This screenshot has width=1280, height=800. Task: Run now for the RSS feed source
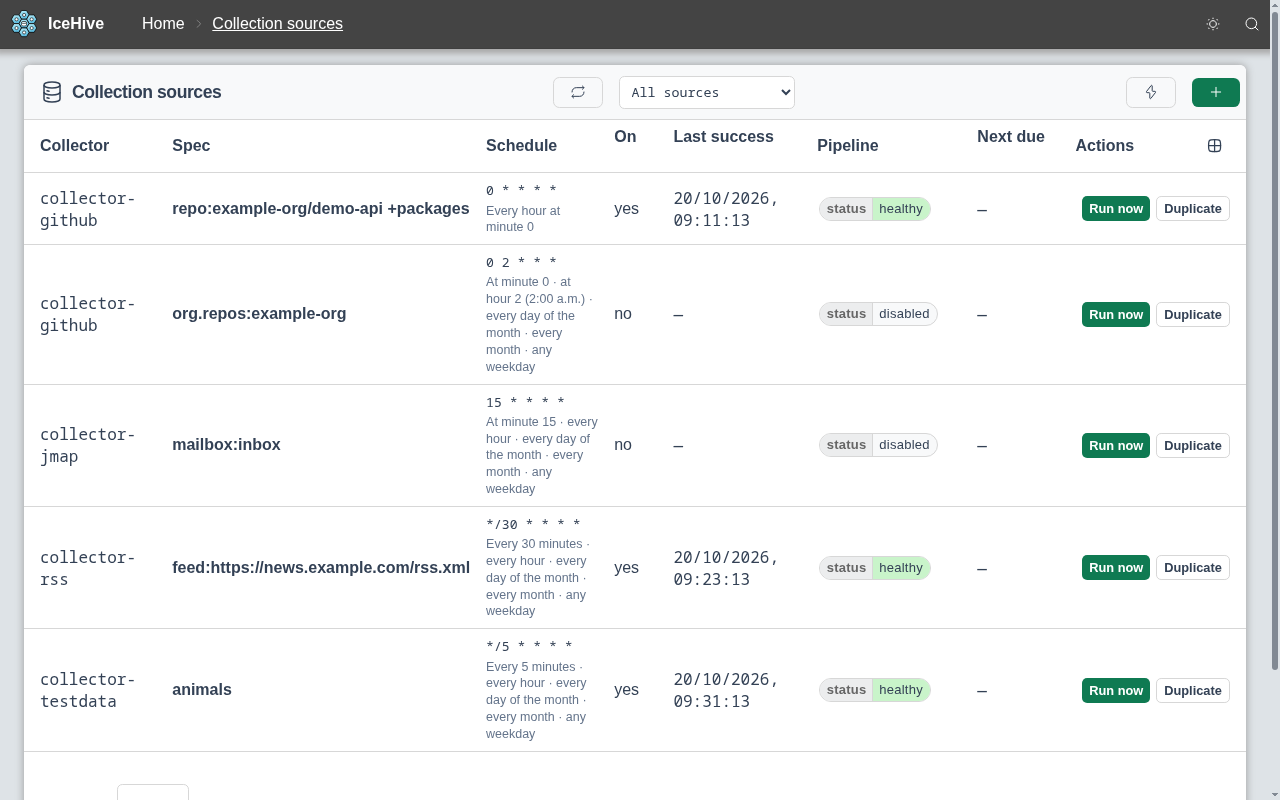[x=1116, y=567]
